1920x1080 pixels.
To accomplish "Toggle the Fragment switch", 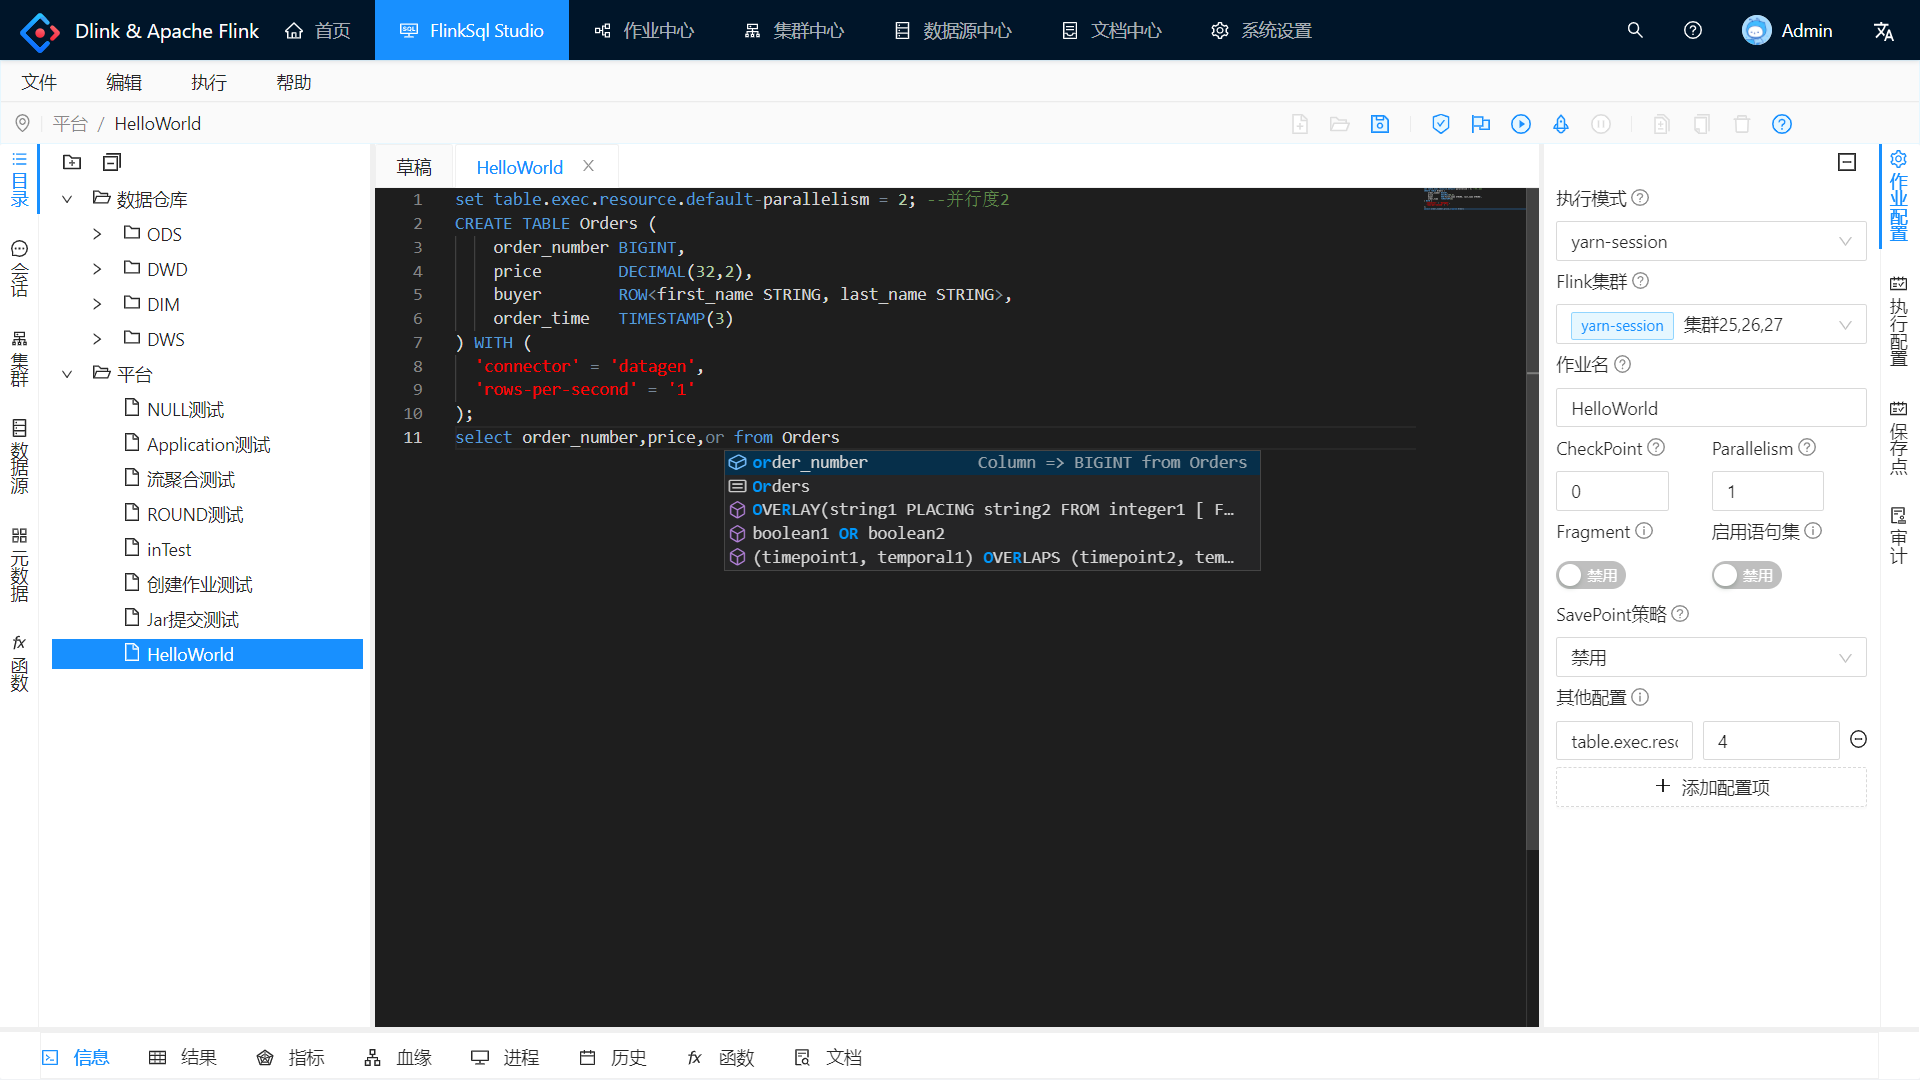I will pyautogui.click(x=1590, y=575).
